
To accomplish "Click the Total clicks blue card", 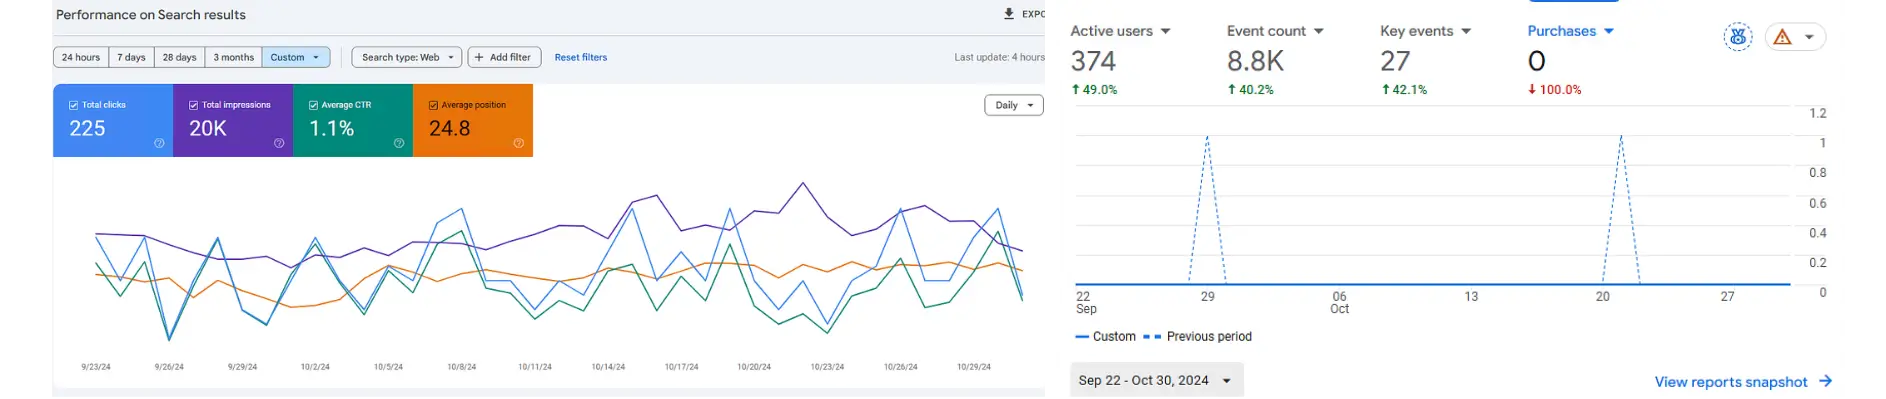I will pyautogui.click(x=113, y=120).
